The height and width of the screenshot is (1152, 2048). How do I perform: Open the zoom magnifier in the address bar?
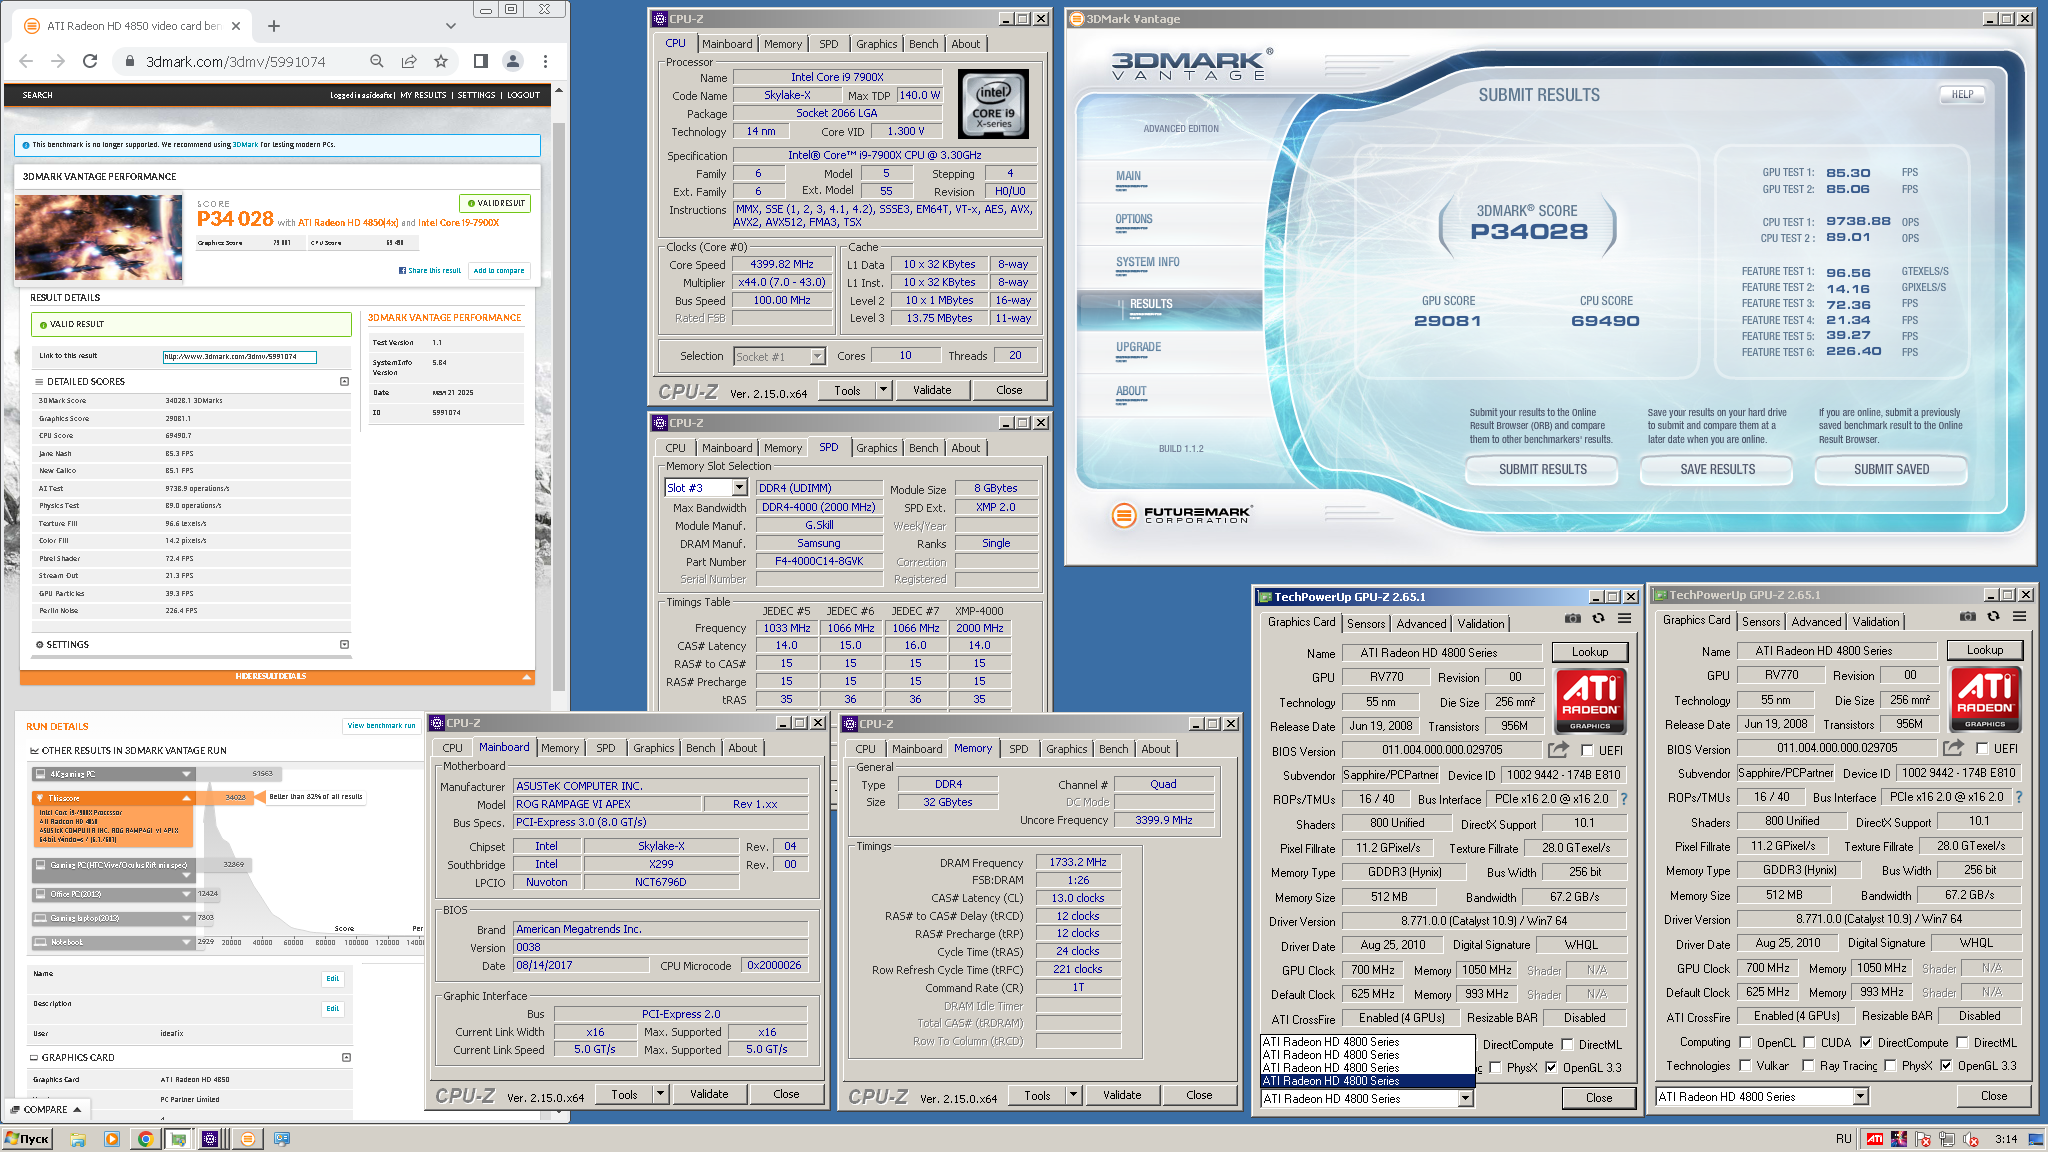[x=377, y=61]
